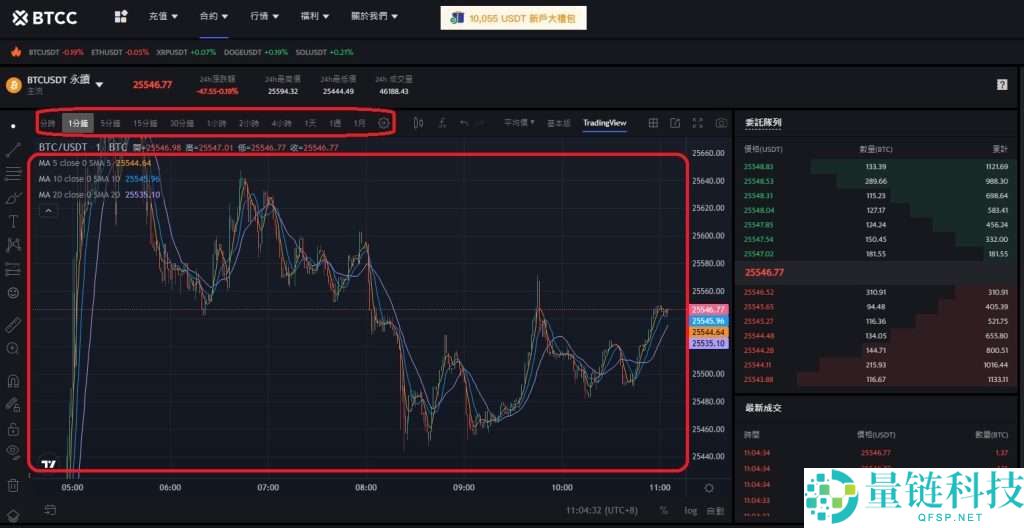Click the pop-out chart icon
Image resolution: width=1024 pixels, height=528 pixels.
click(675, 123)
